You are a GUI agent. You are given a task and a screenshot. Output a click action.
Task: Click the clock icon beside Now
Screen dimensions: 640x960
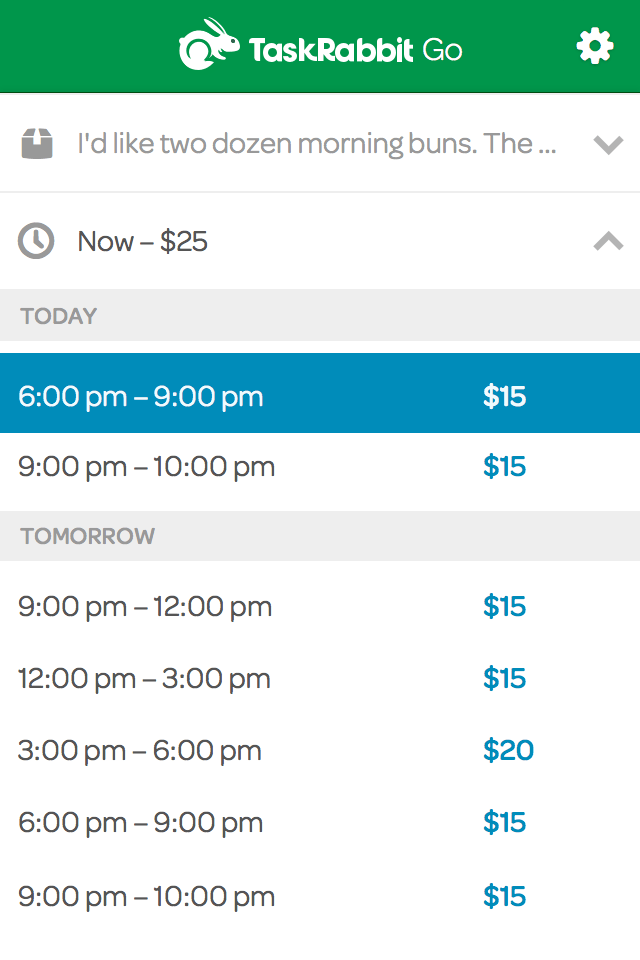tap(37, 241)
